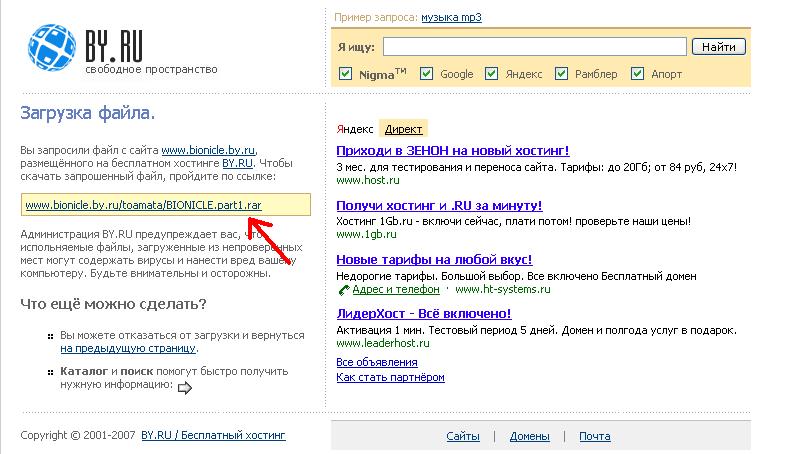This screenshot has height=454, width=793.
Task: Toggle the Nigma search engine checkbox
Action: pyautogui.click(x=345, y=74)
